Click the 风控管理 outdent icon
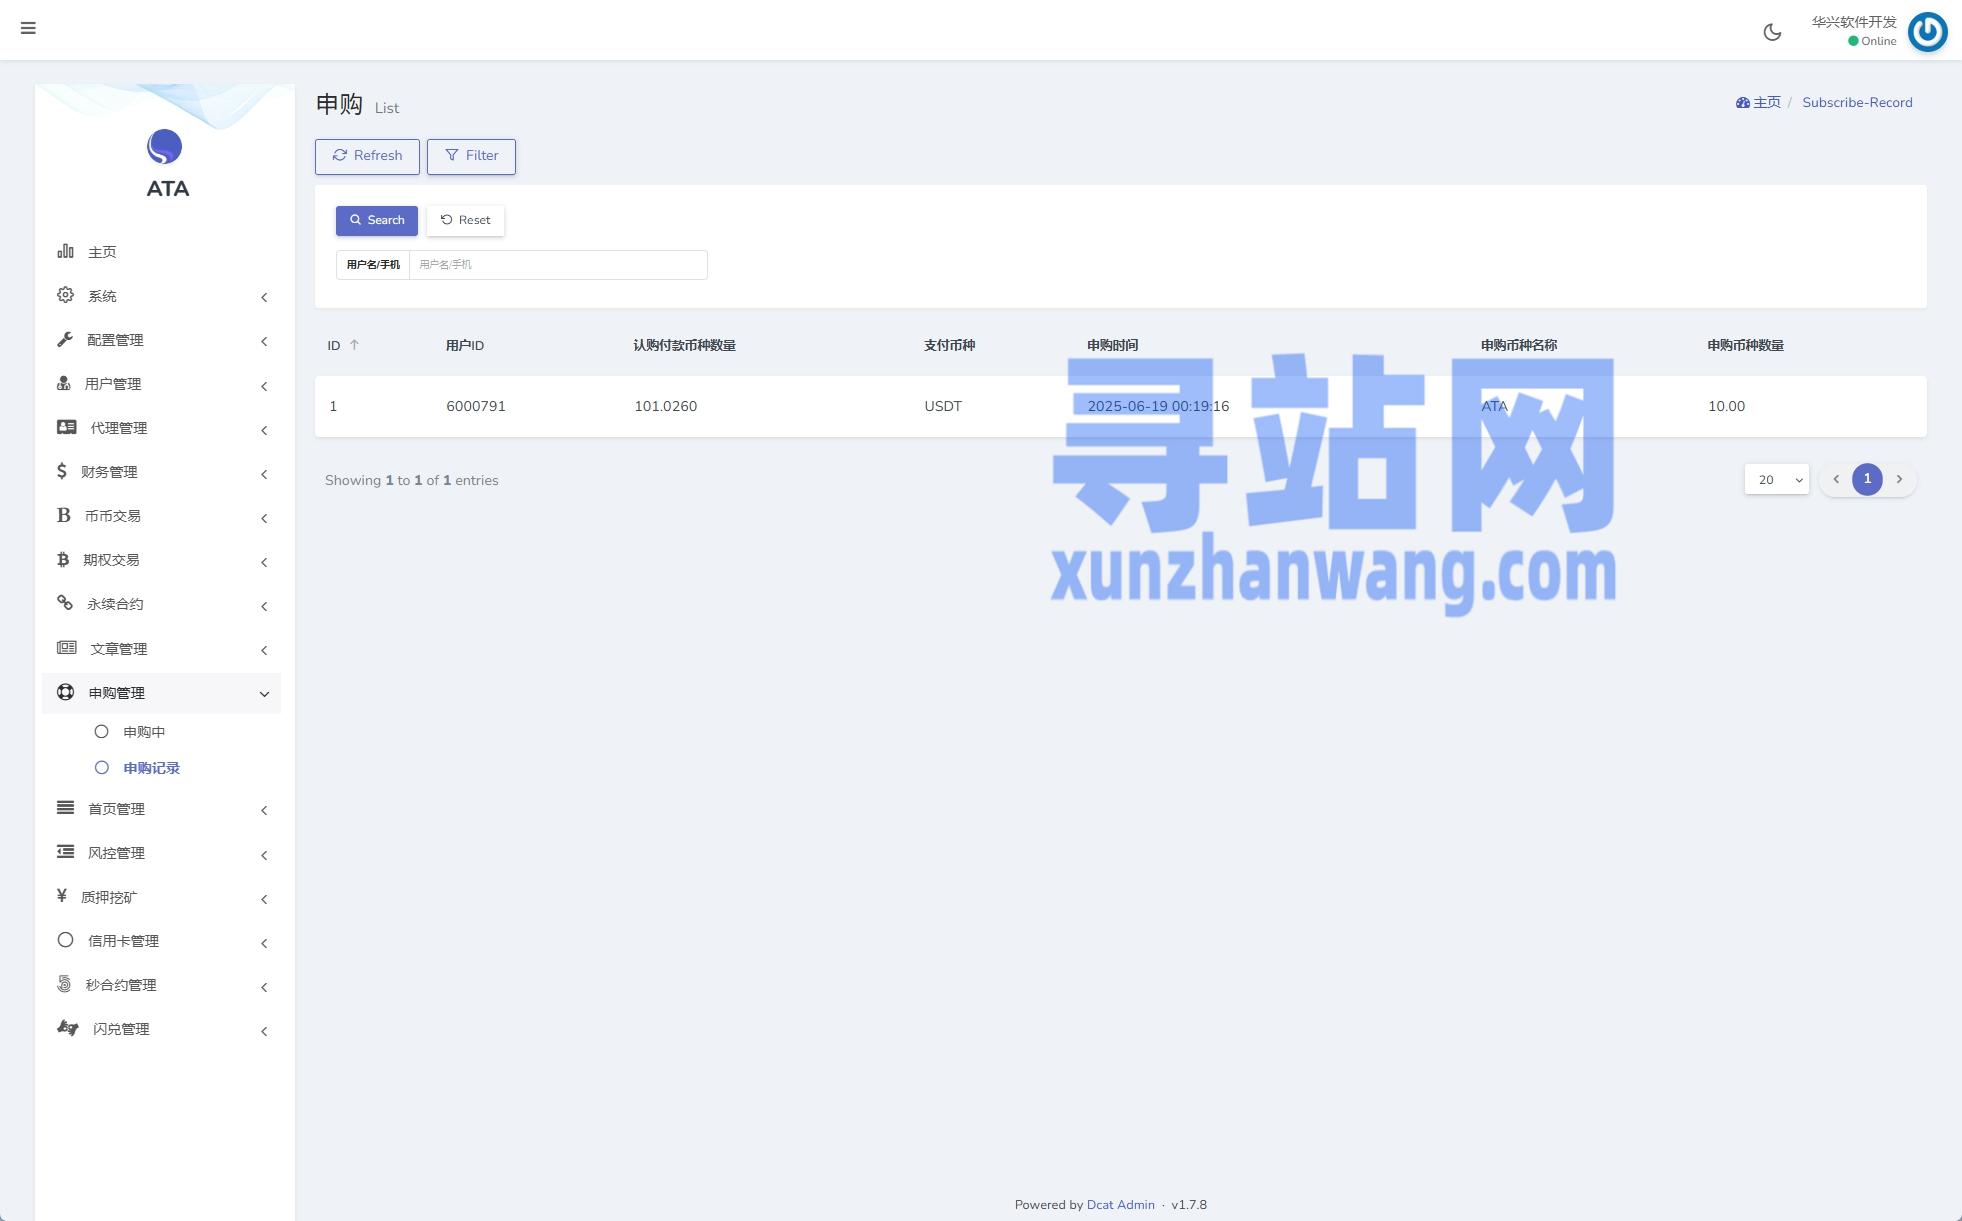1962x1221 pixels. click(x=66, y=852)
